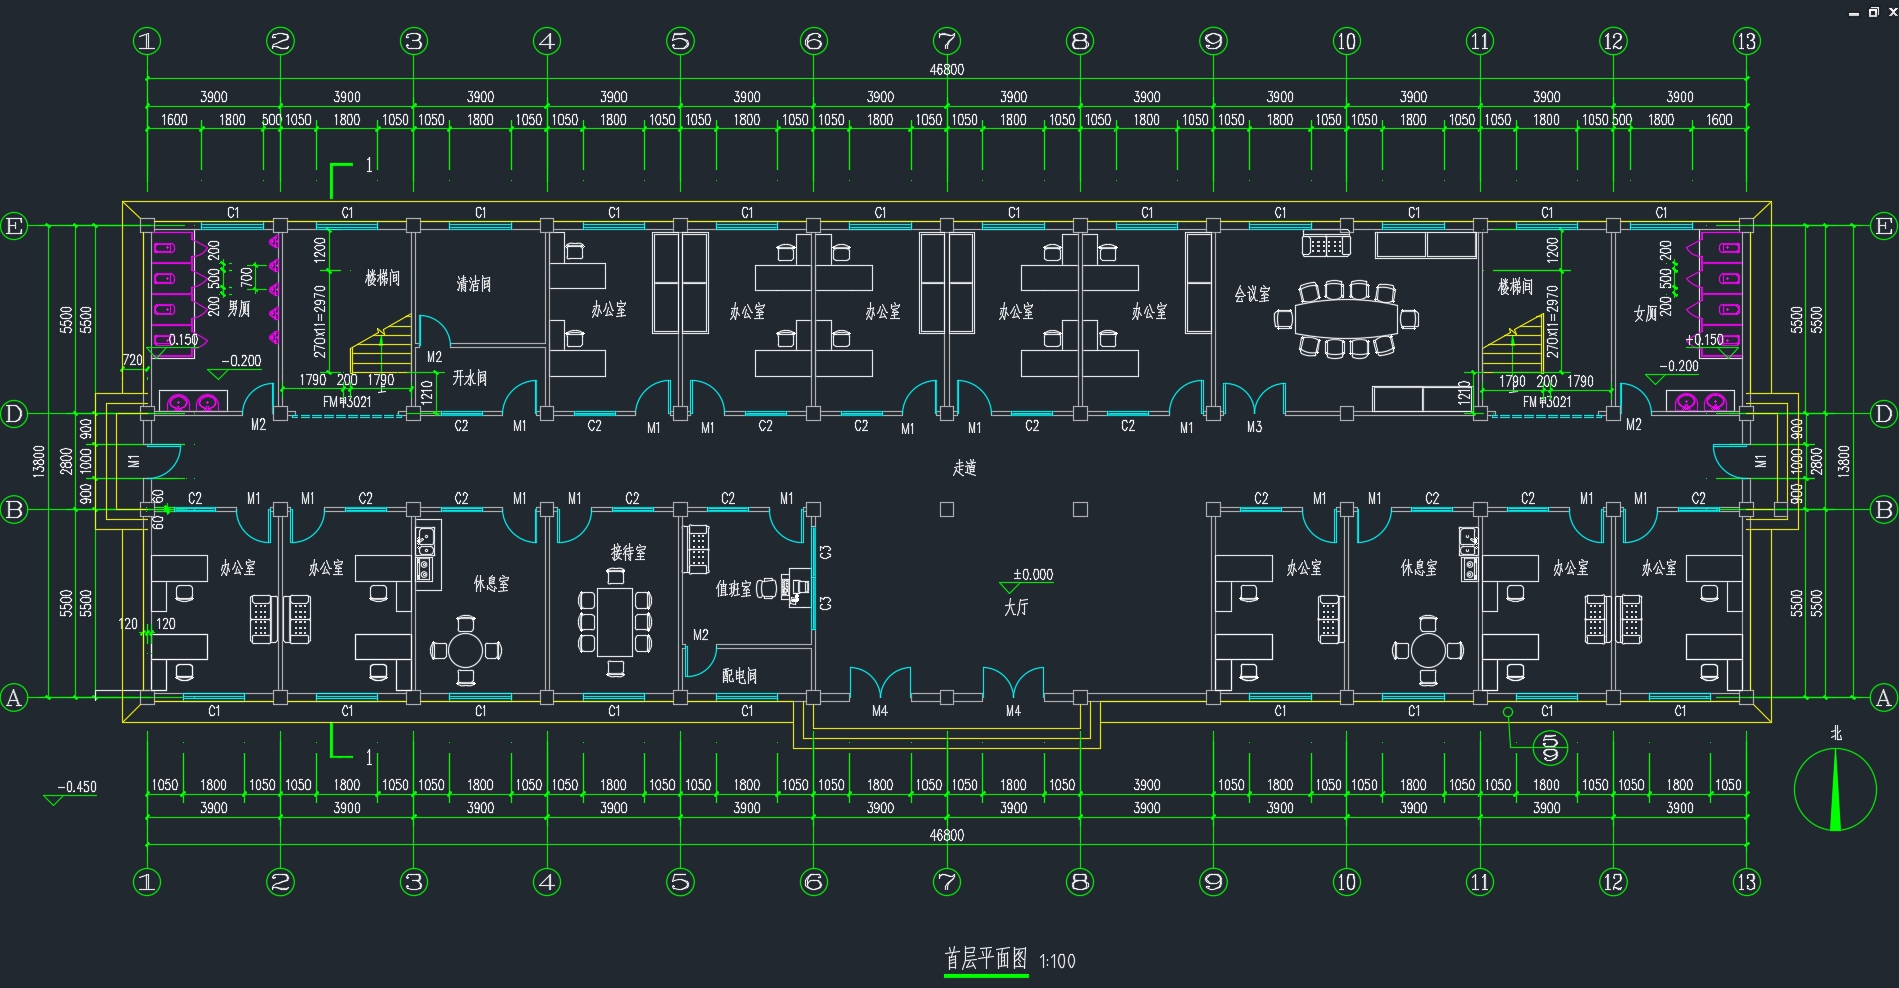This screenshot has width=1899, height=988.
Task: Select the left 13800 overall dimension
Action: tap(39, 462)
